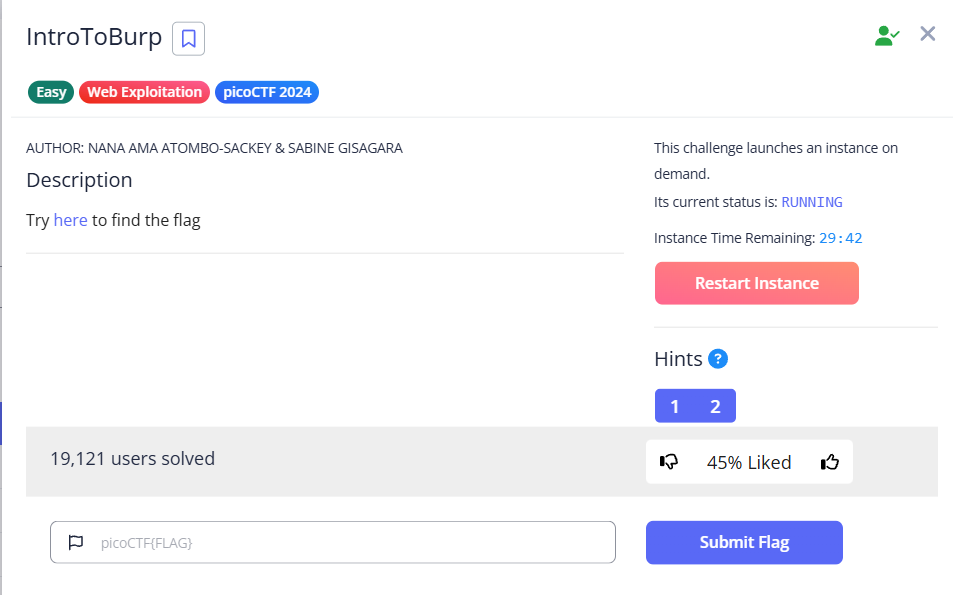
Task: Reveal hint number 2
Action: click(716, 406)
